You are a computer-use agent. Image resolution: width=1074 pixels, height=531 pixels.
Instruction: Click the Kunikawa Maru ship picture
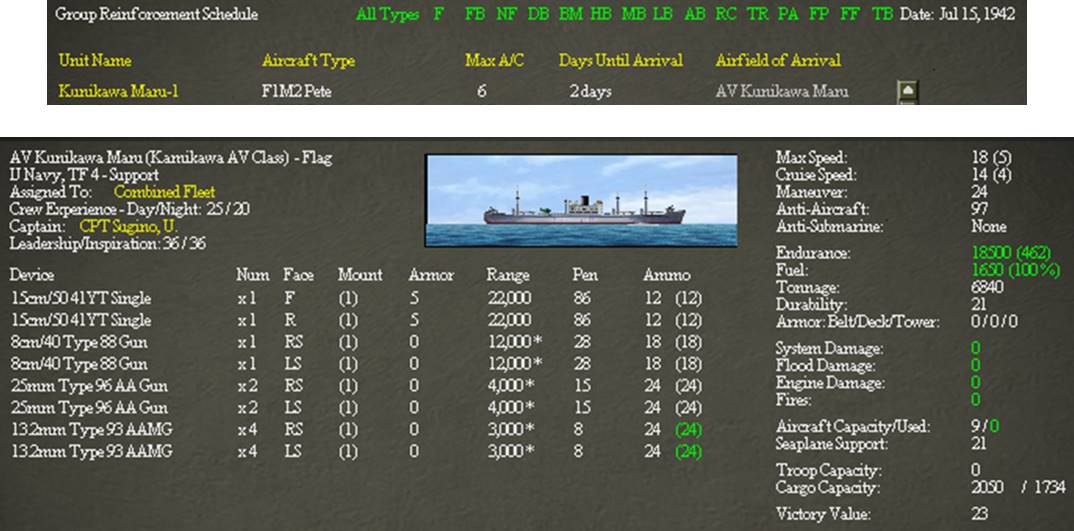click(582, 200)
